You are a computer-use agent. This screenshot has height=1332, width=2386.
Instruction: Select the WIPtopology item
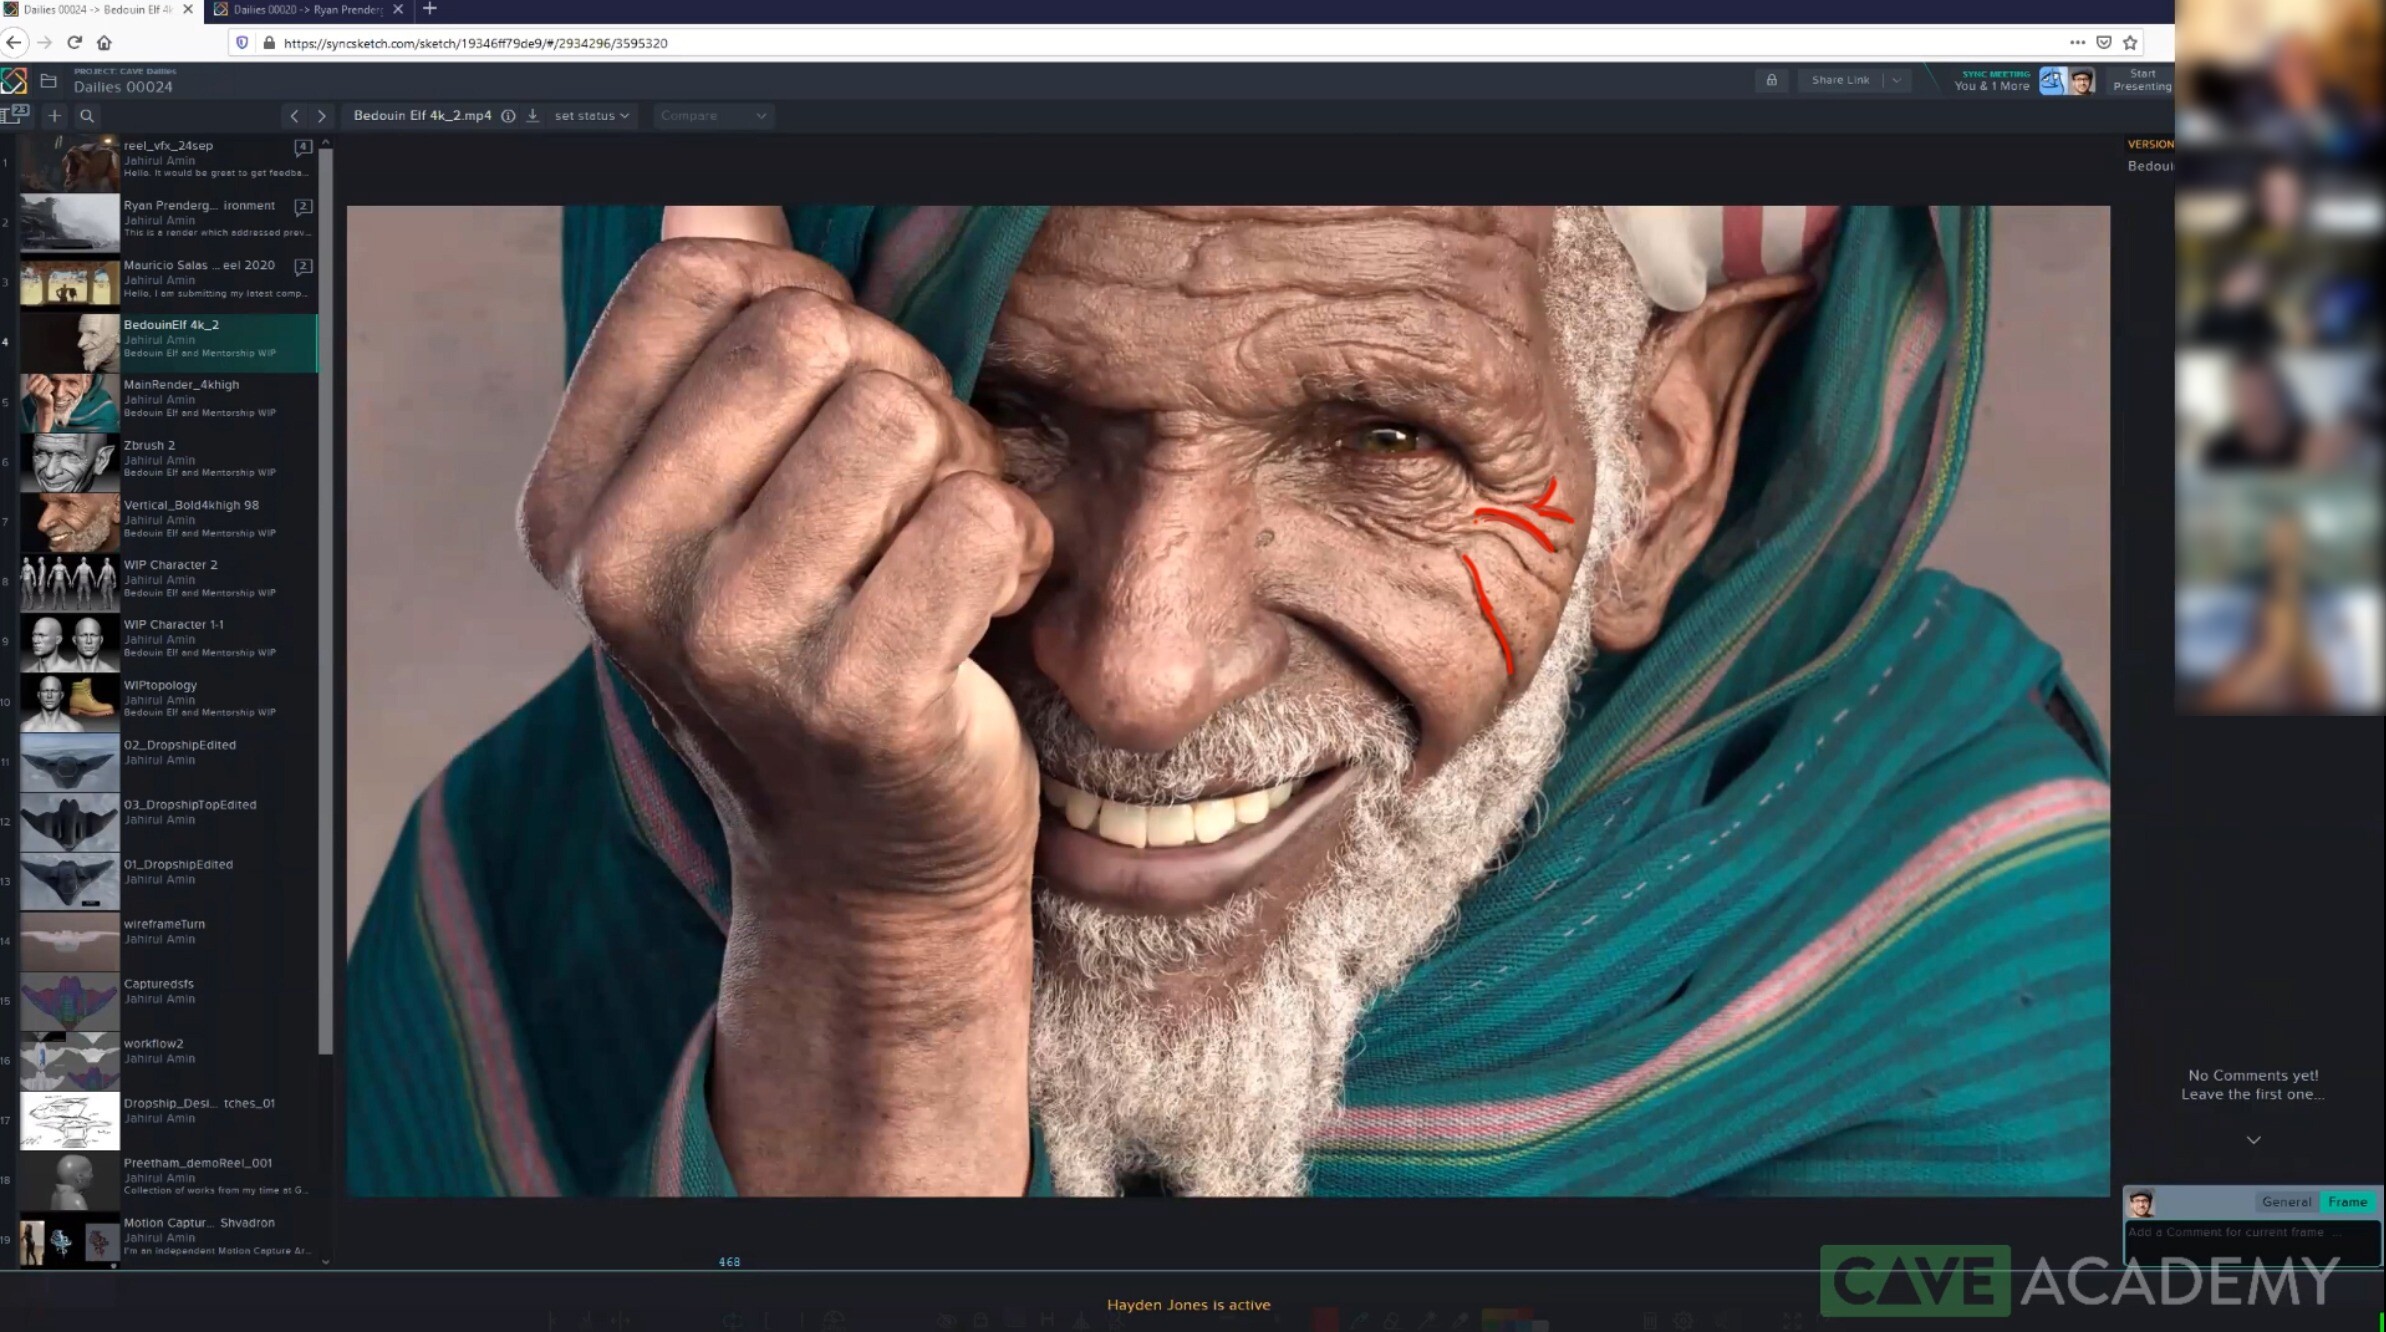tap(168, 701)
